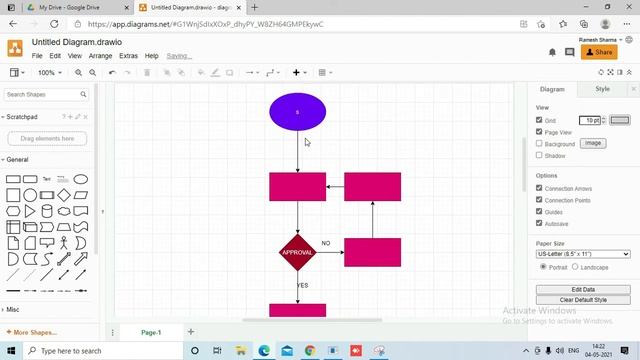Open the Paper Size US-Letter dropdown
The width and height of the screenshot is (640, 360).
pyautogui.click(x=583, y=254)
